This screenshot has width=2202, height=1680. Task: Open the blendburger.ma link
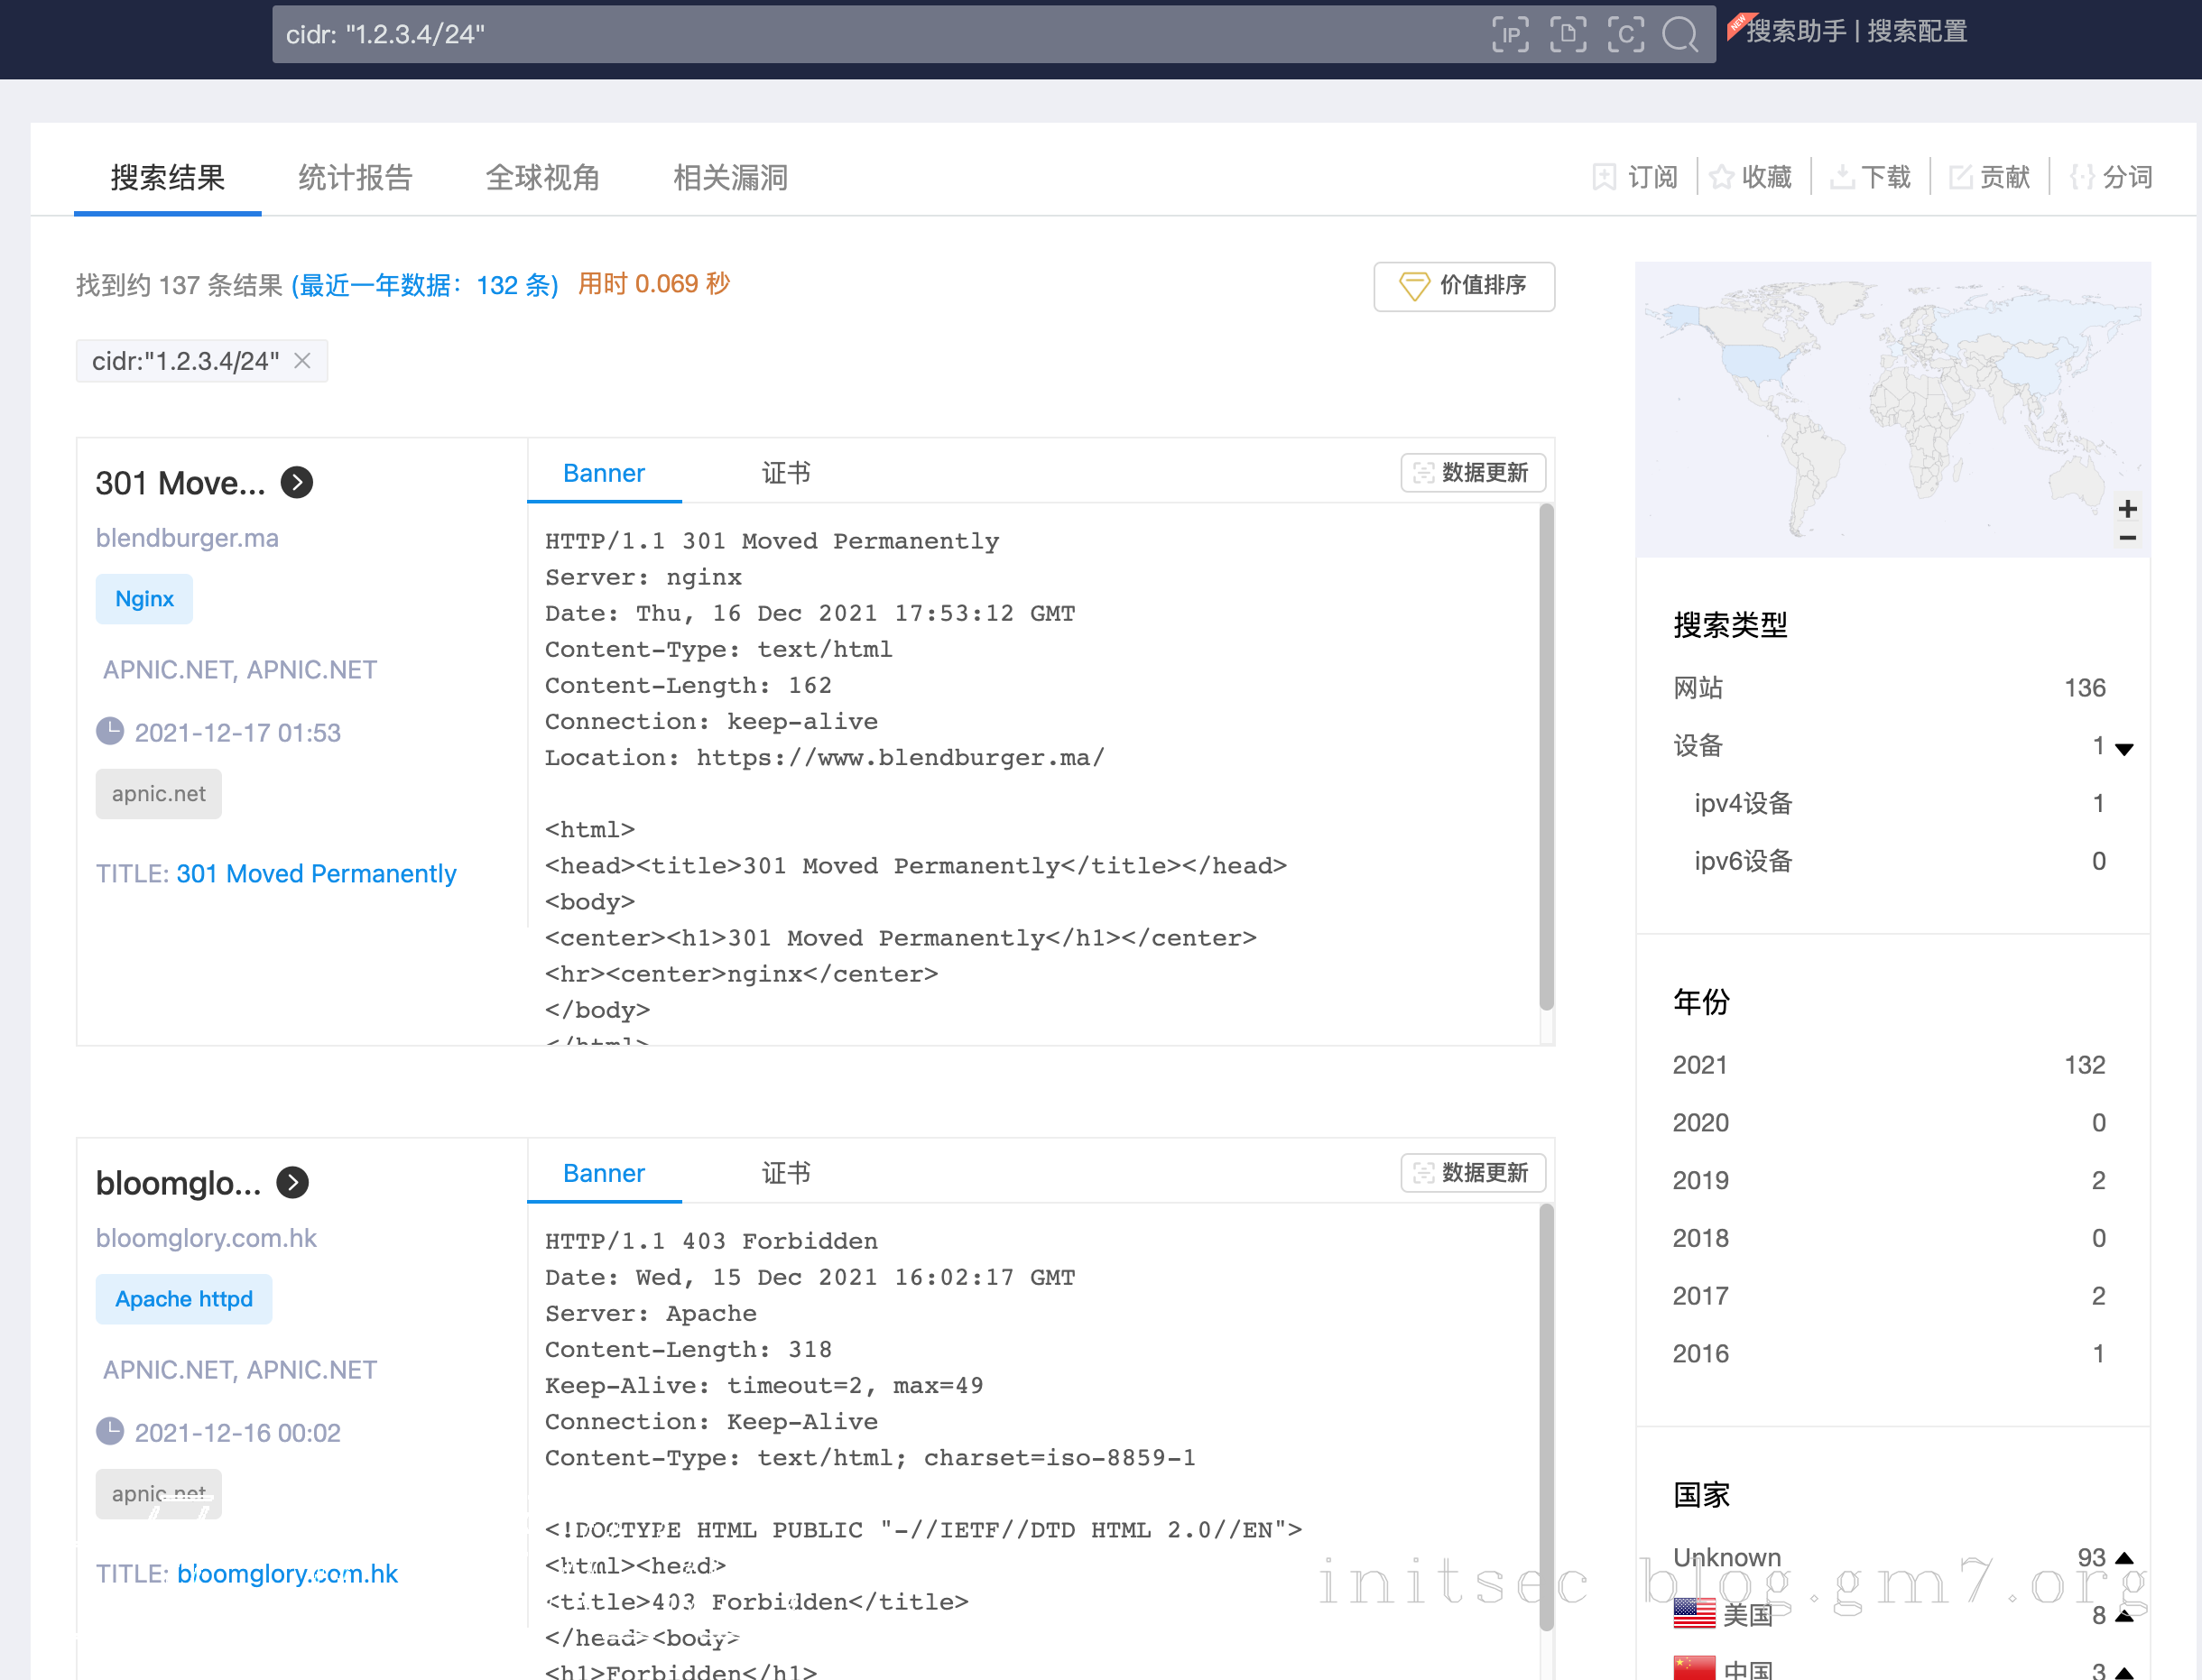pos(187,538)
